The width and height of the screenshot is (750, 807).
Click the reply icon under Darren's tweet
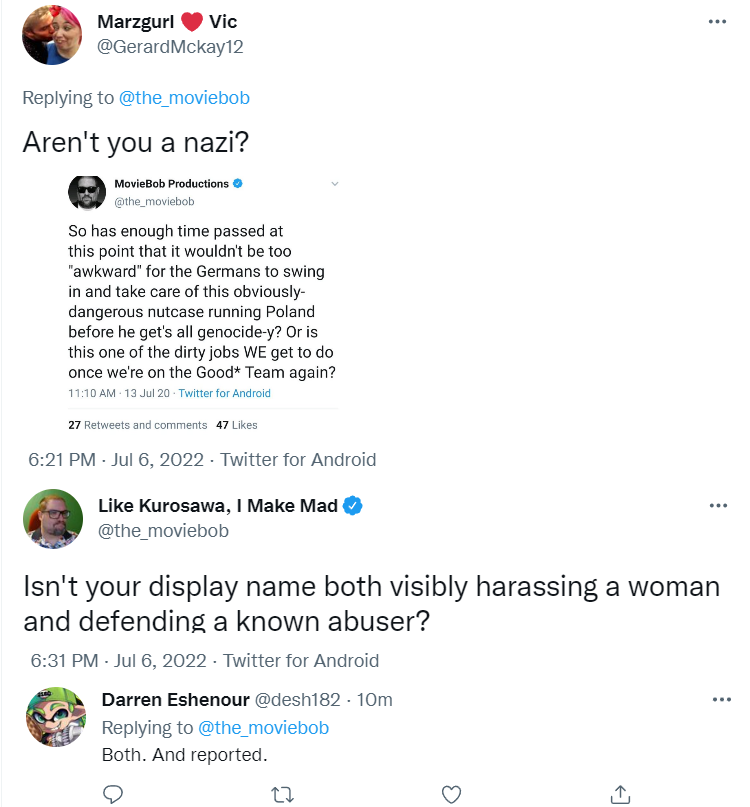coord(113,794)
